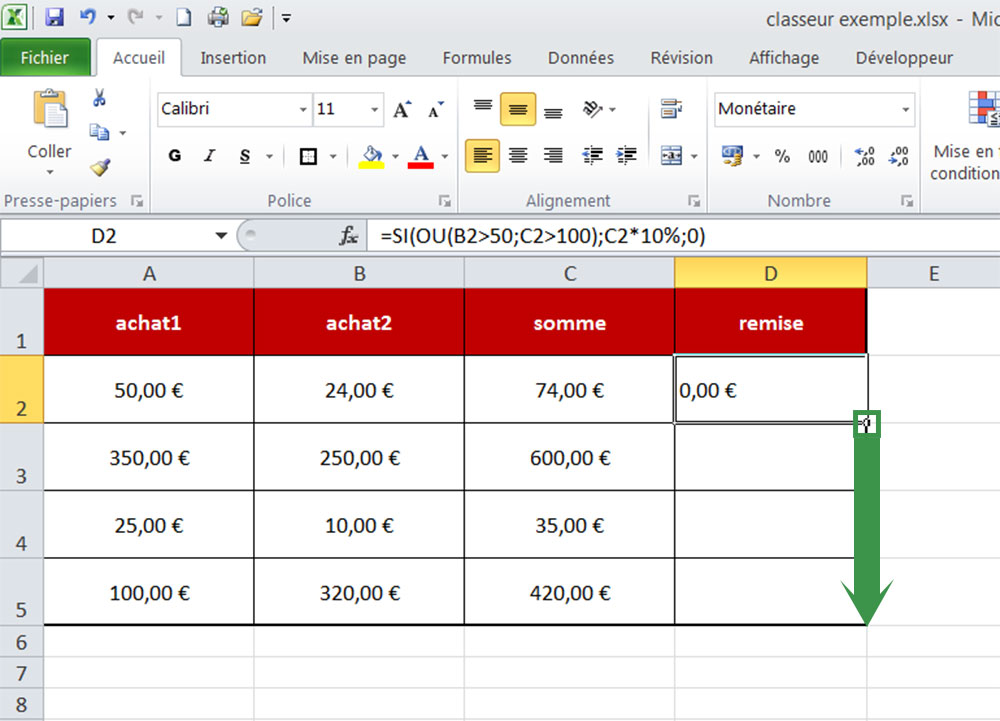Toggle Bold G button
Viewport: 1000px width, 721px height.
pos(175,156)
